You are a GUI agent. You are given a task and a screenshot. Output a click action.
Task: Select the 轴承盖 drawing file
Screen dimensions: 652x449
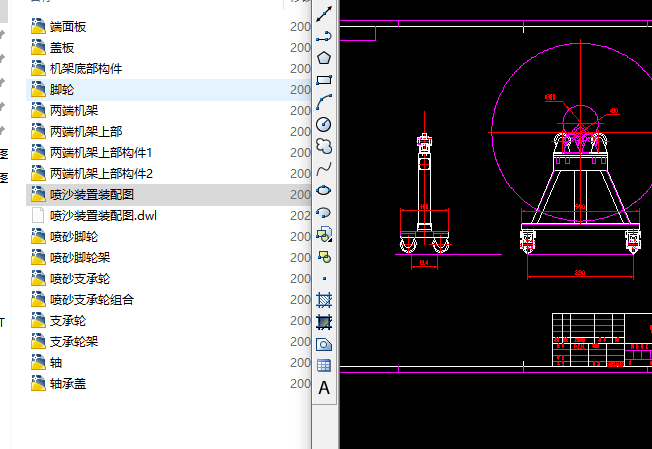(x=69, y=383)
